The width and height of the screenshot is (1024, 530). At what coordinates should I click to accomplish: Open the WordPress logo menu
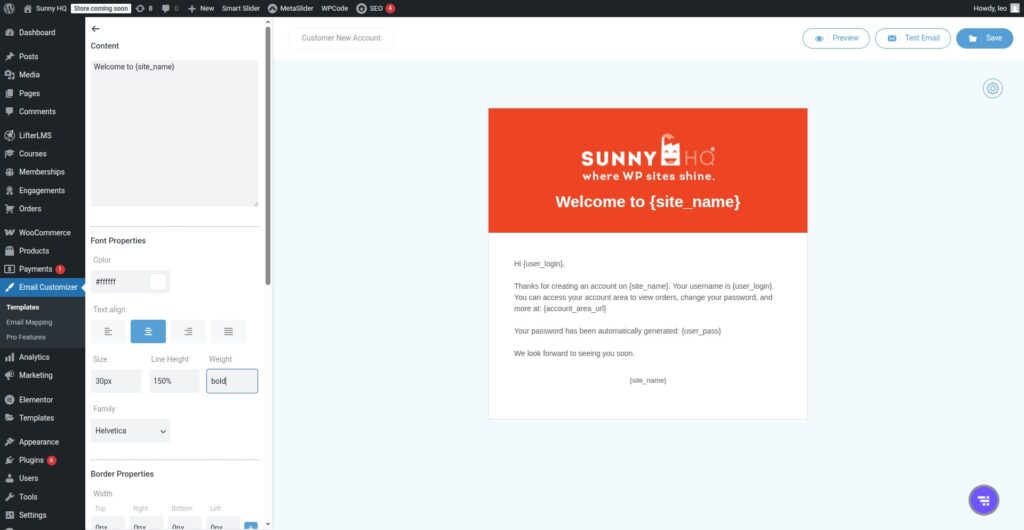10,8
